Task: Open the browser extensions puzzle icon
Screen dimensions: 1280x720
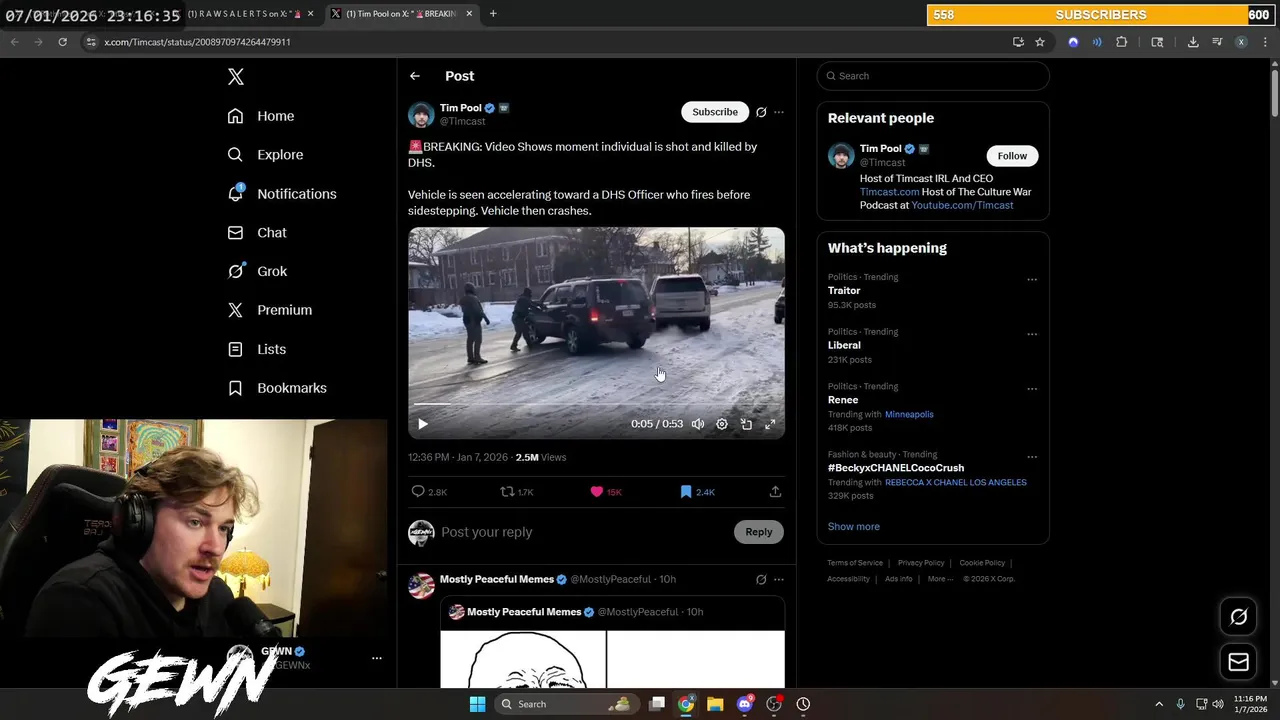Action: [x=1121, y=42]
